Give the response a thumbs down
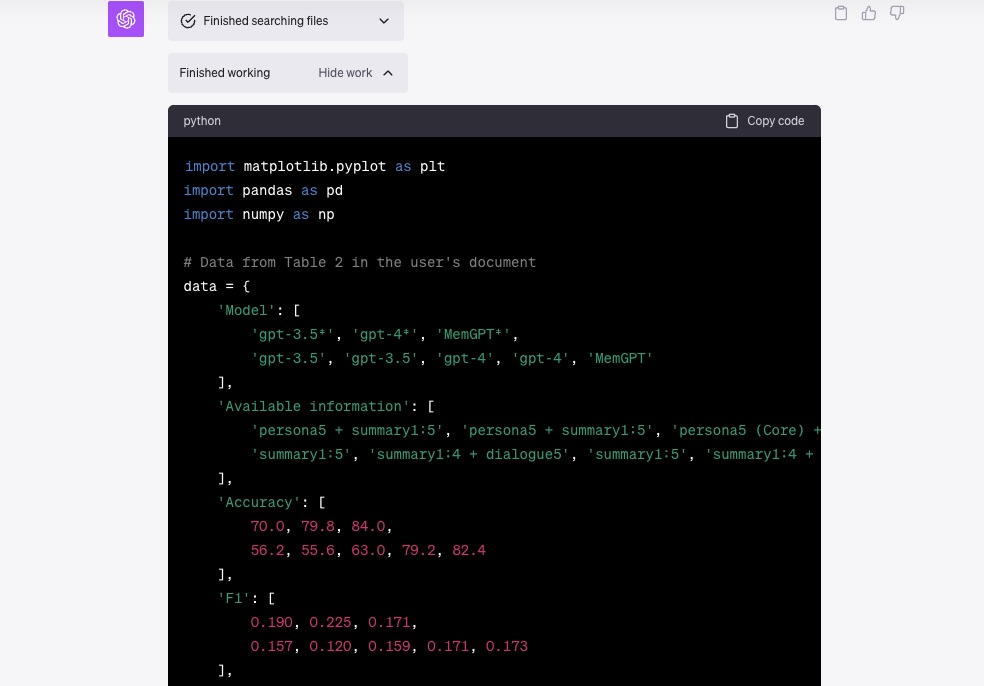984x686 pixels. (x=897, y=13)
